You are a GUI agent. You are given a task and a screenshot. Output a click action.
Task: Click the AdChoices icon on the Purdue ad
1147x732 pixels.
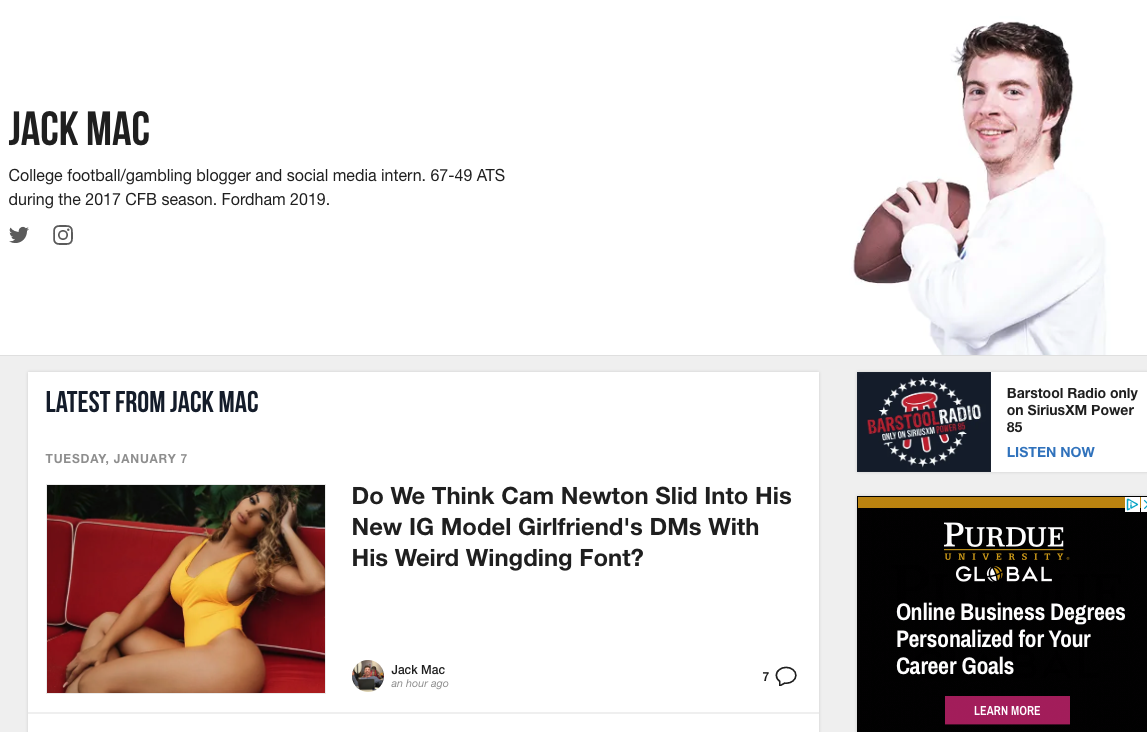(1132, 504)
